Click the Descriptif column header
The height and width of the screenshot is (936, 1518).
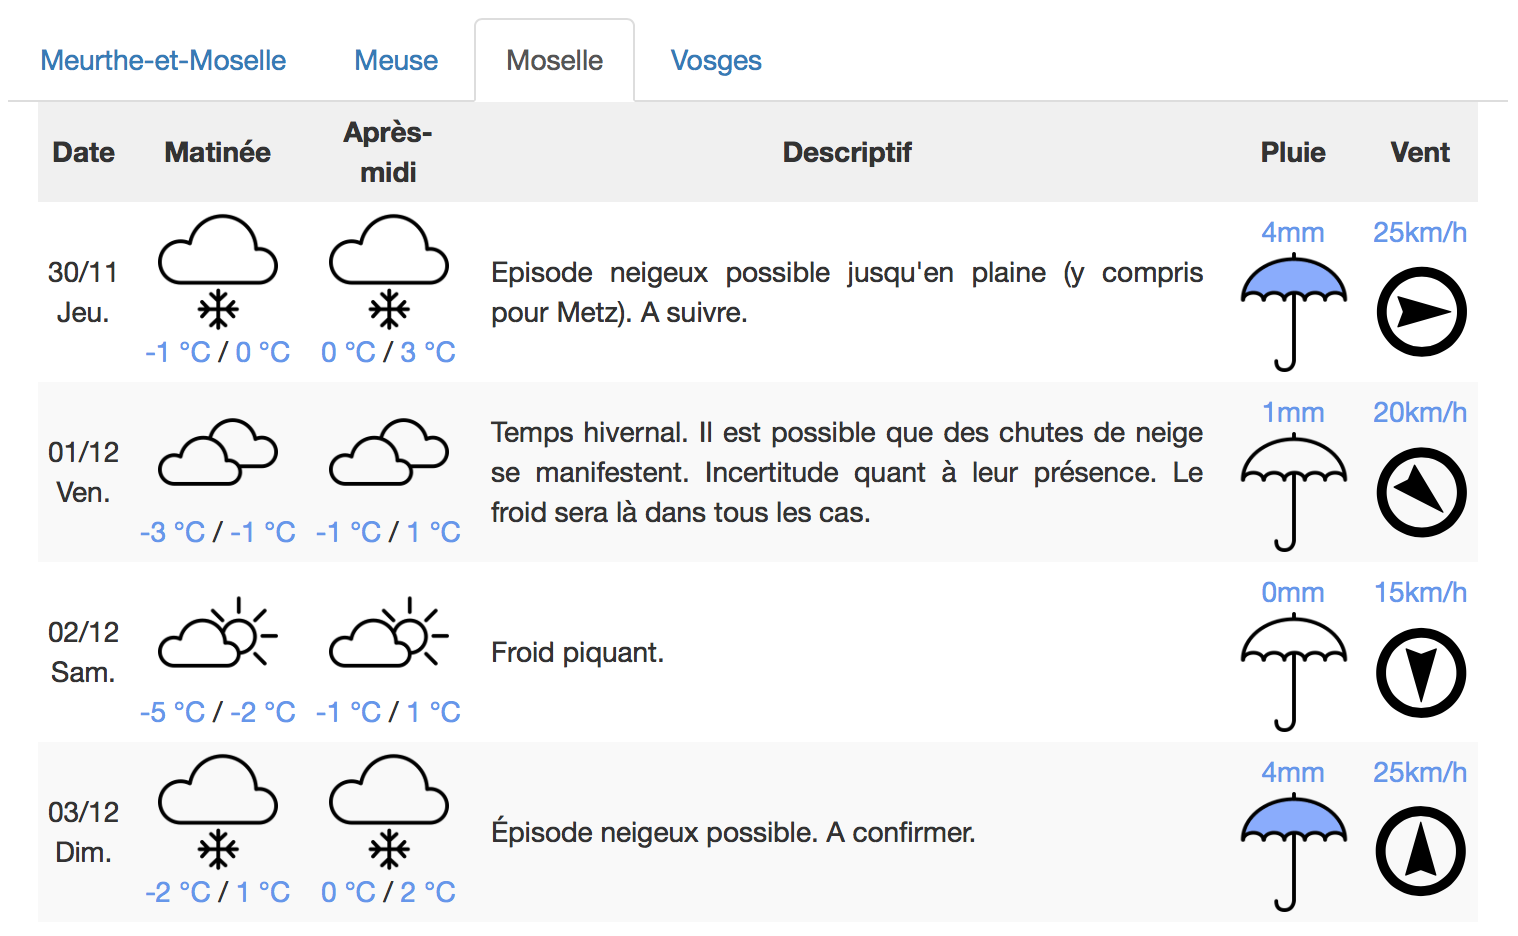pyautogui.click(x=847, y=152)
